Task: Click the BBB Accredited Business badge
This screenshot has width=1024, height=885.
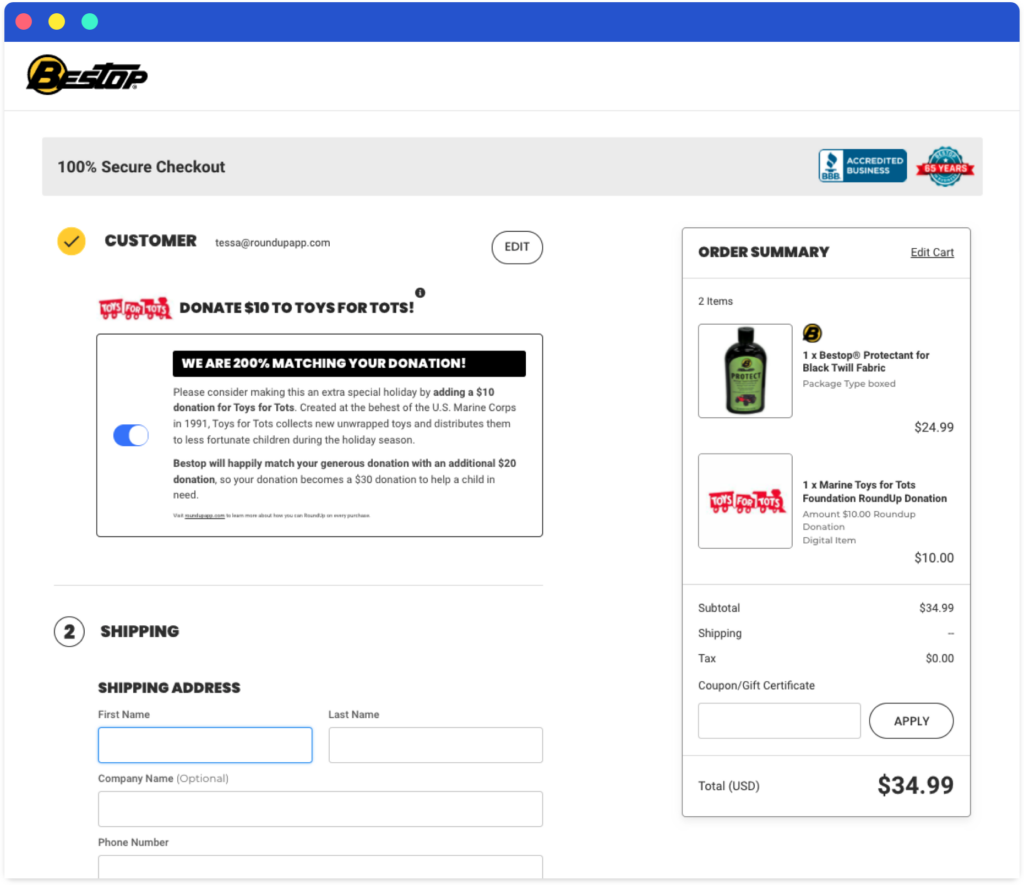Action: click(862, 166)
